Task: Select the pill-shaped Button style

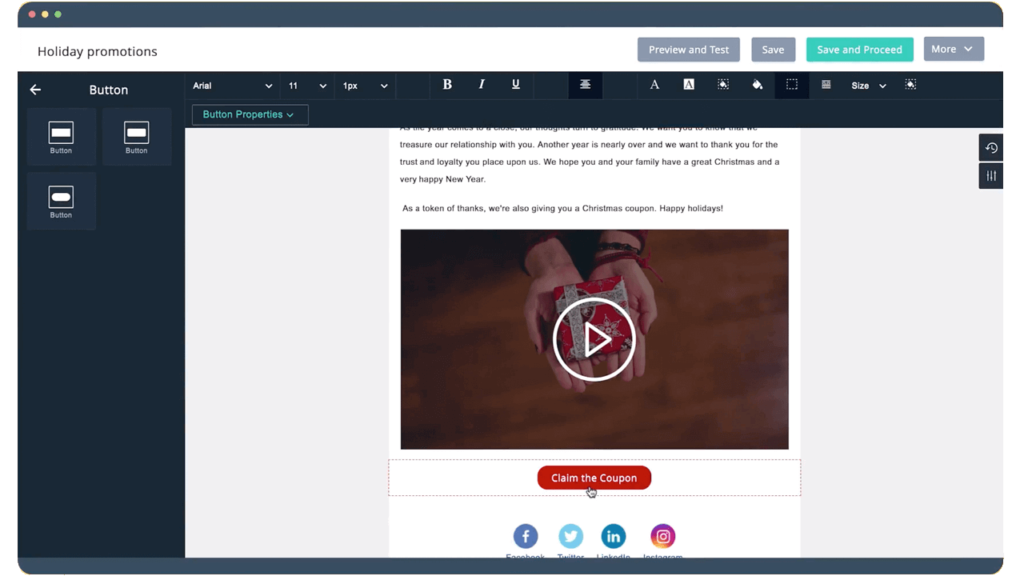Action: [61, 201]
